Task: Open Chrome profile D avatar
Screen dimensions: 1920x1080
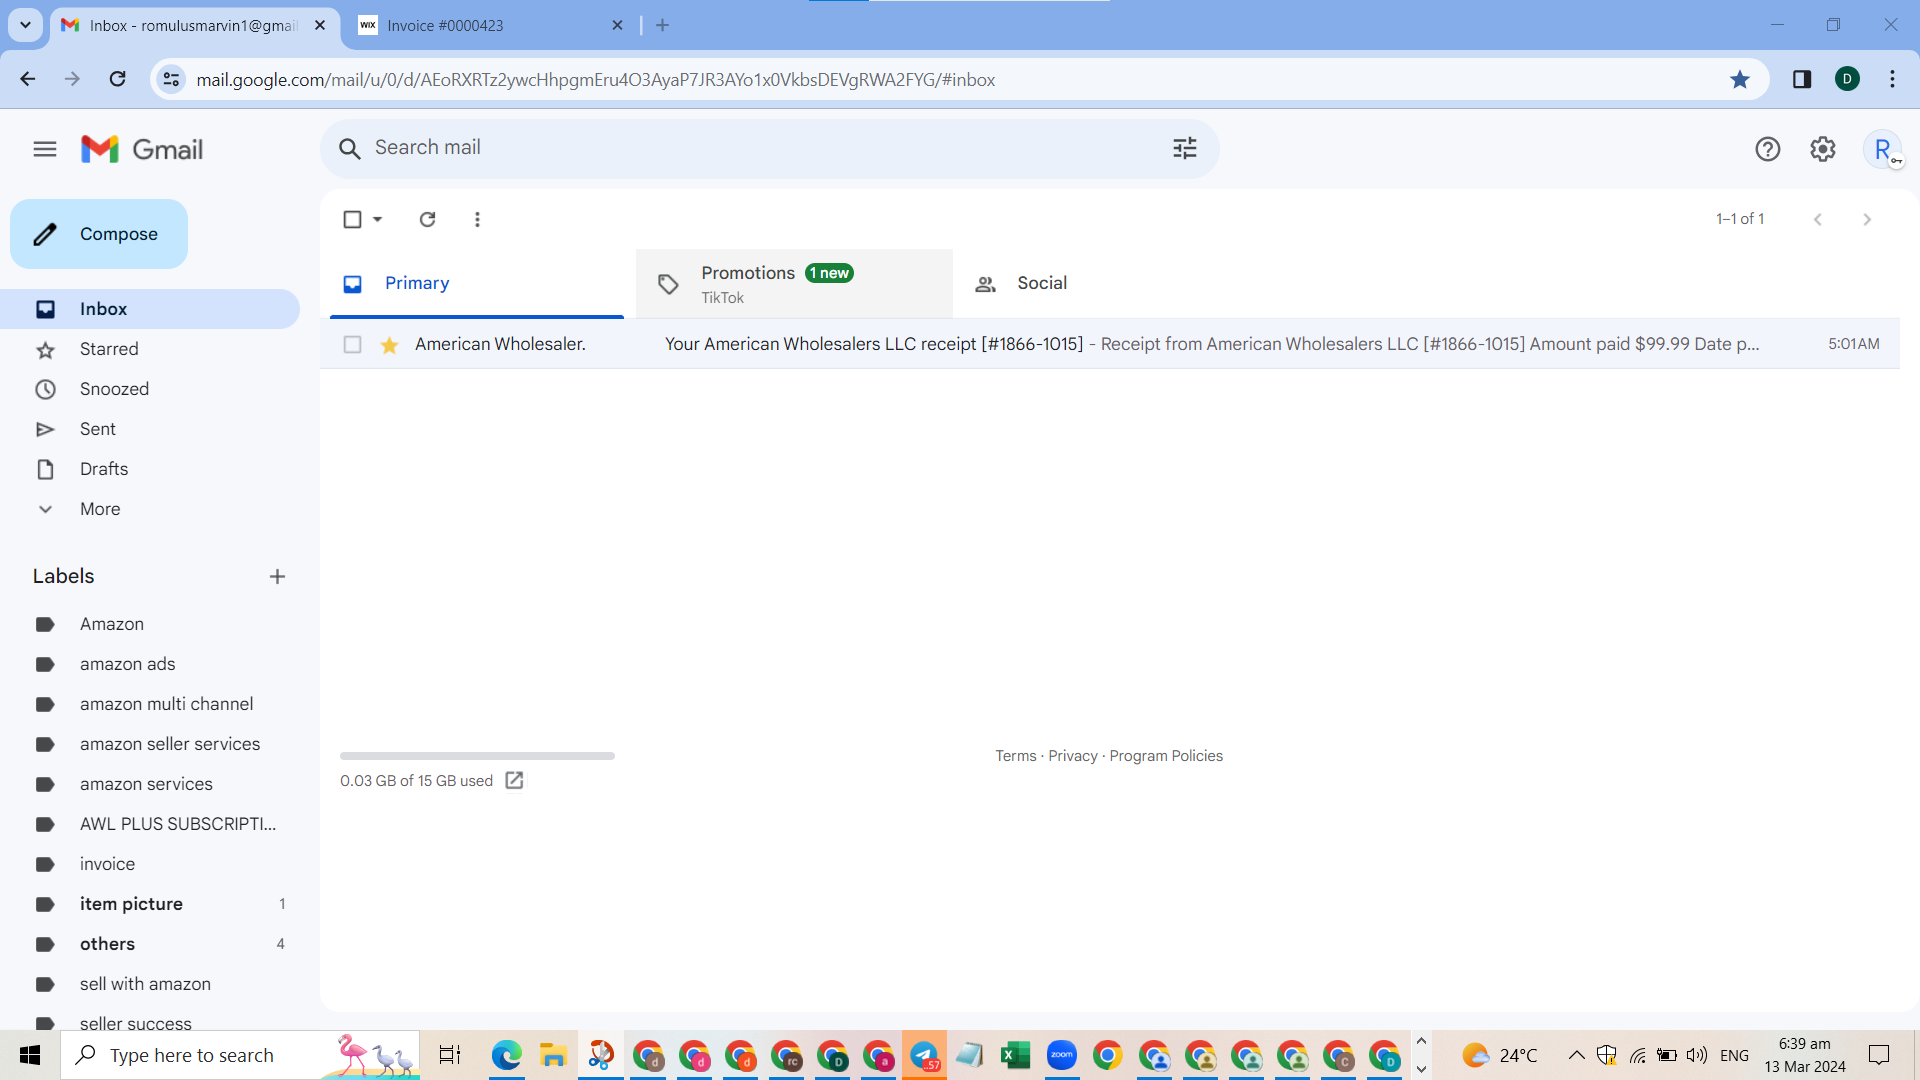Action: click(x=1848, y=79)
